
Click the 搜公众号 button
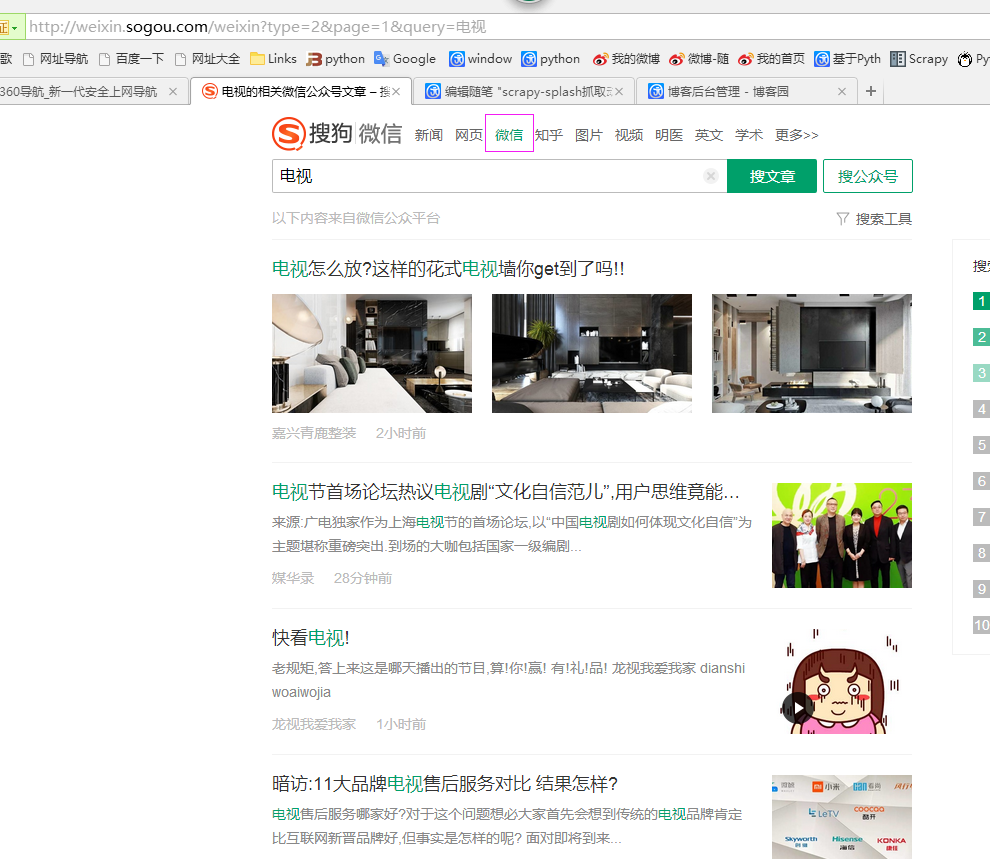tap(868, 176)
